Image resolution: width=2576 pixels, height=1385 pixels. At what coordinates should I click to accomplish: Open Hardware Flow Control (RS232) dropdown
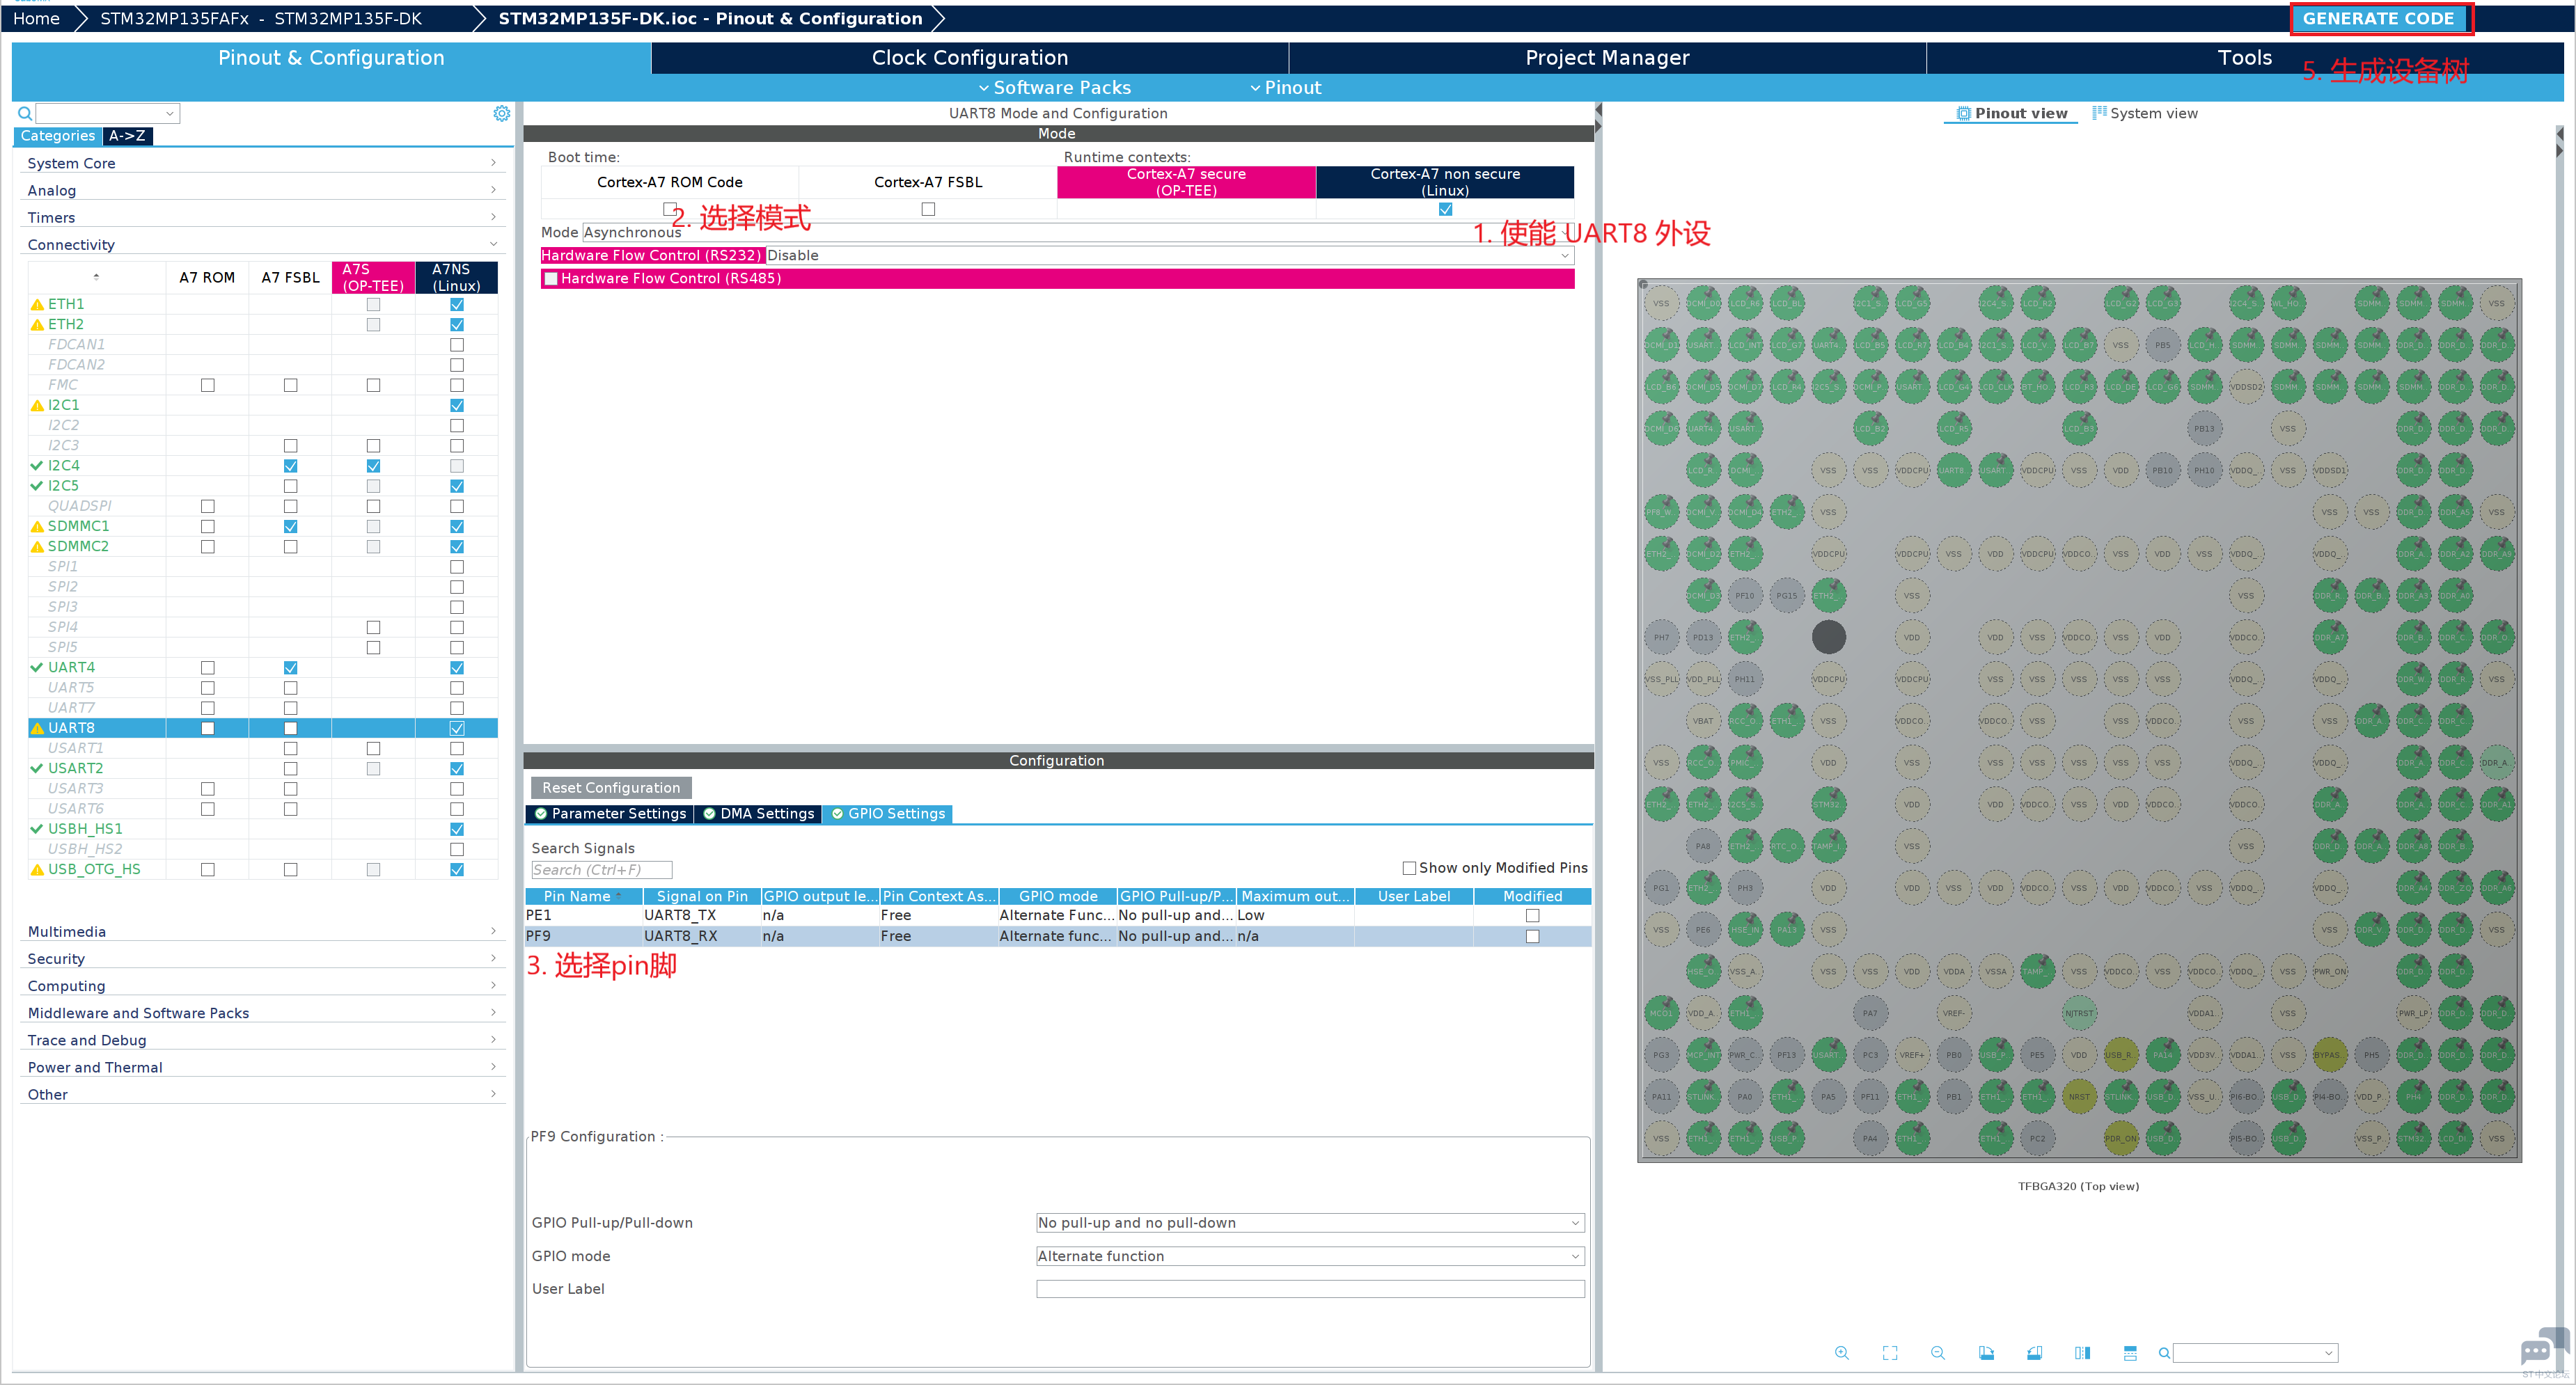(1169, 255)
